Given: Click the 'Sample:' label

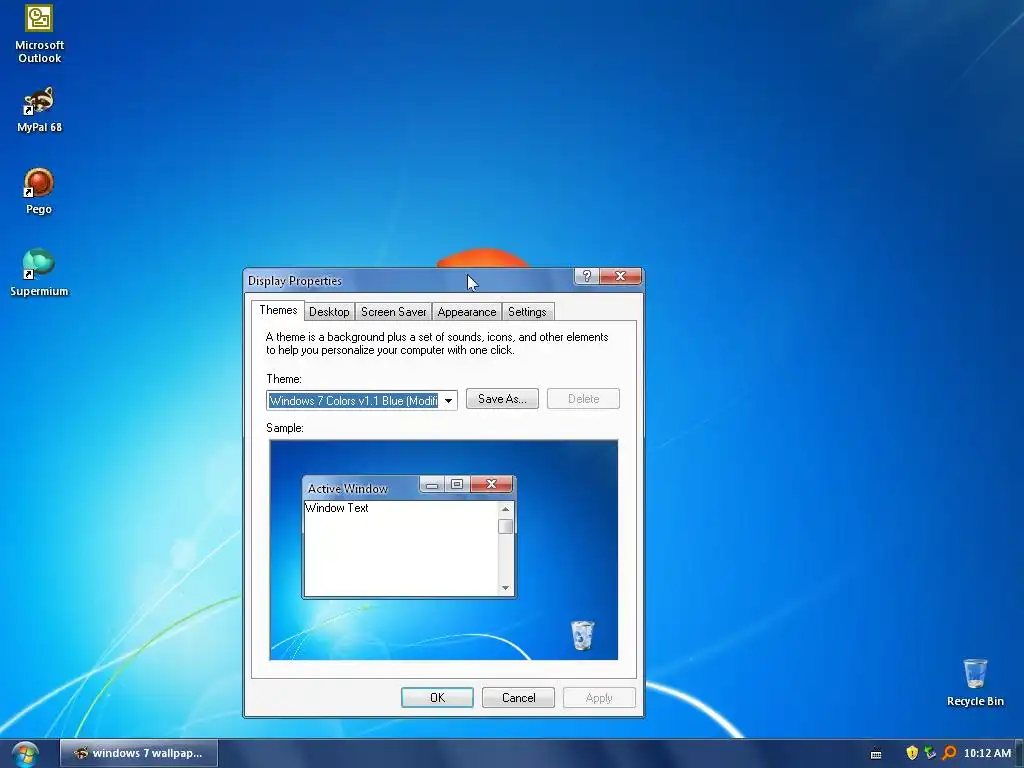Looking at the screenshot, I should (x=285, y=428).
